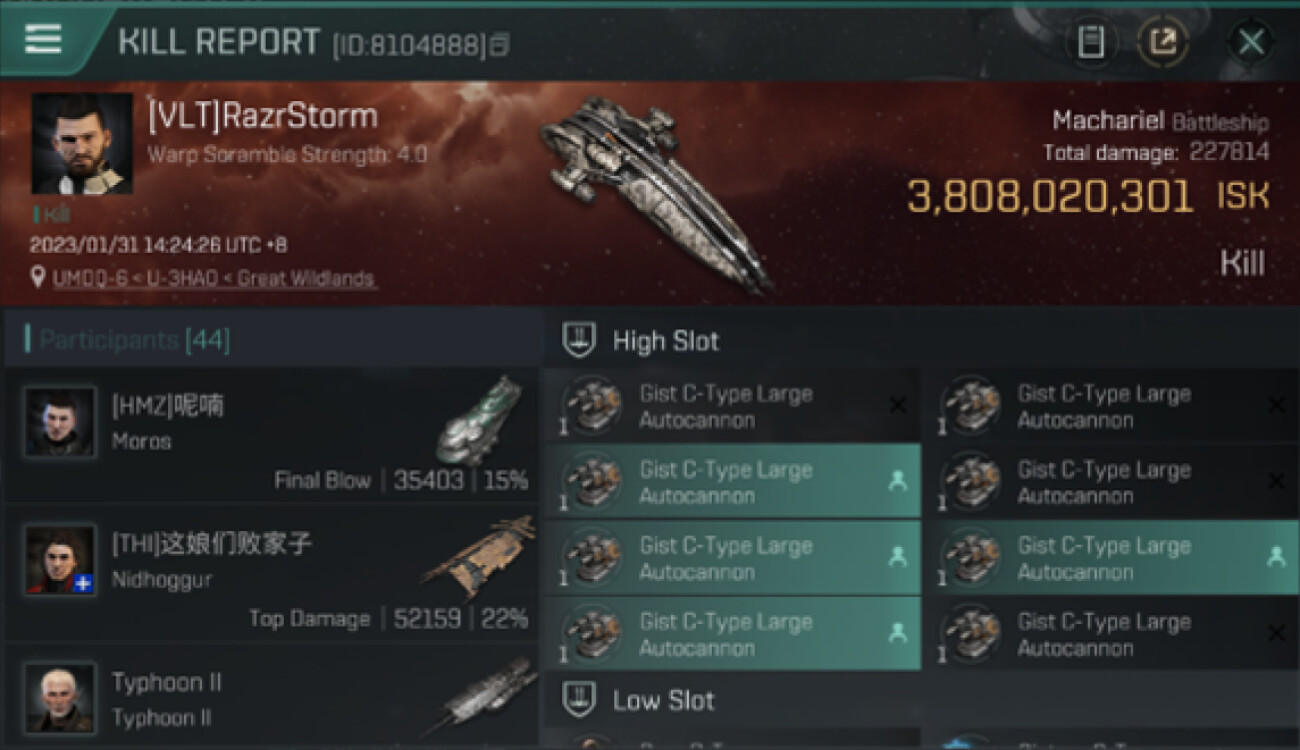Select the Nidhoggur participant portrait
The width and height of the screenshot is (1300, 750).
[60, 559]
